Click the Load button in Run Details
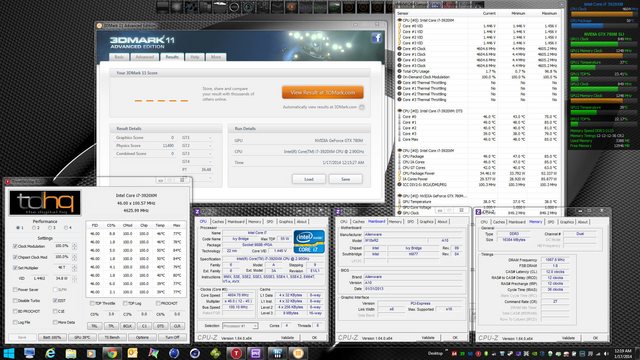The image size is (640, 360). [x=309, y=179]
